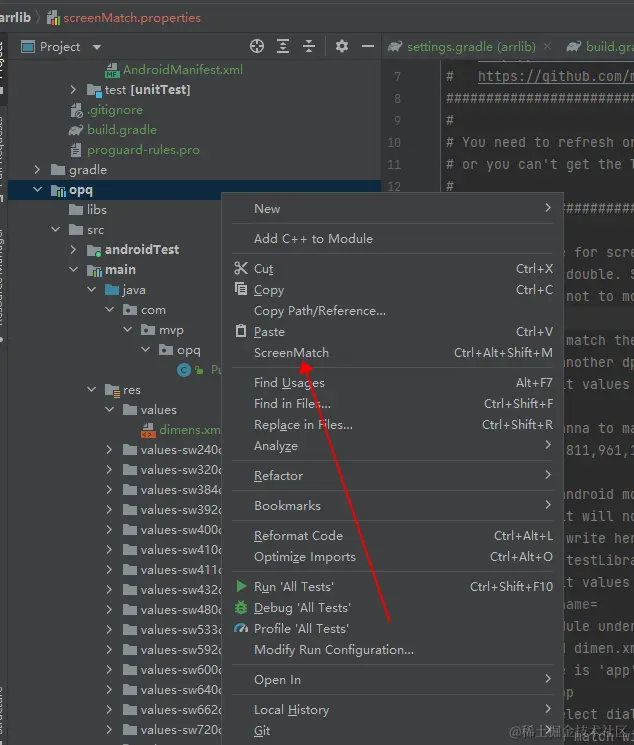Click the Cut scissors icon in context menu
This screenshot has height=745, width=634.
pyautogui.click(x=241, y=268)
